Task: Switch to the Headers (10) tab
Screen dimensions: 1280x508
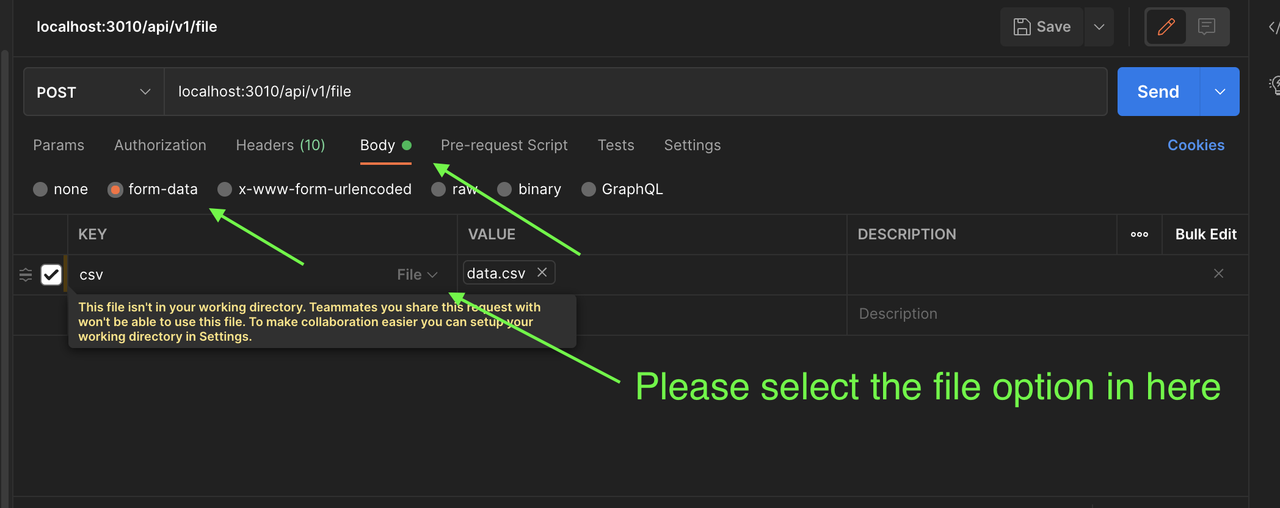Action: (x=281, y=145)
